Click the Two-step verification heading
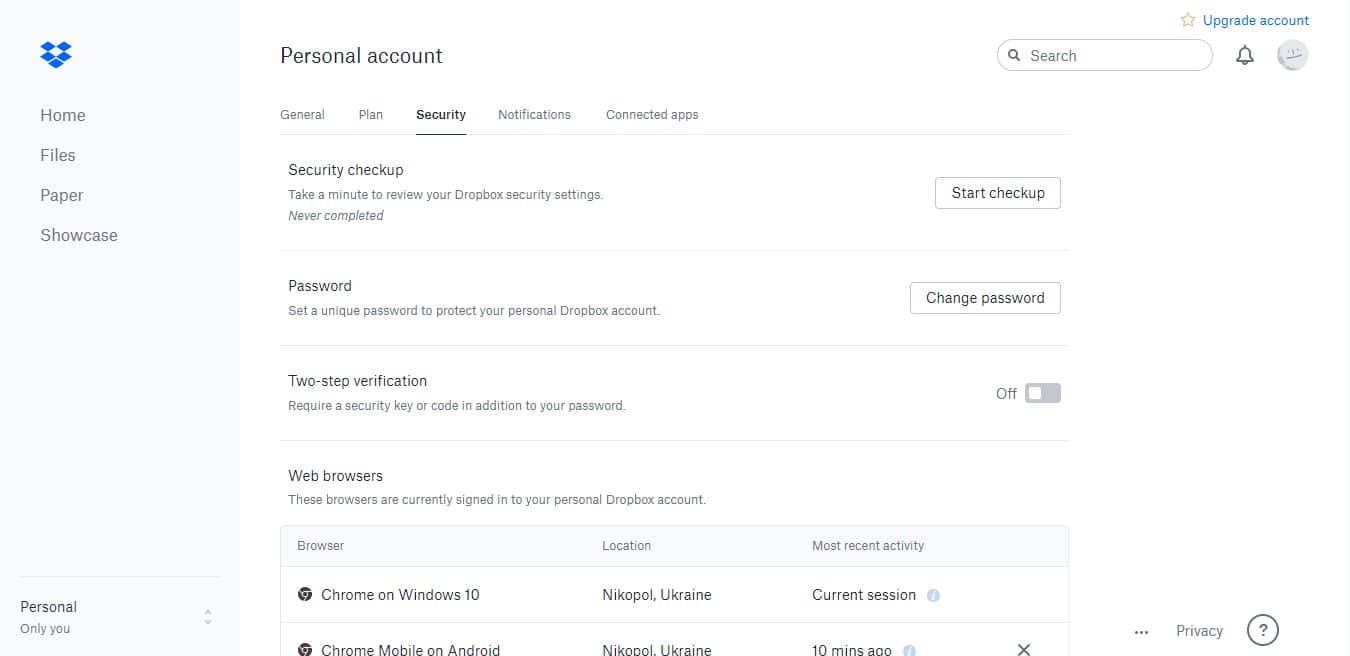Viewport: 1350px width, 656px height. 358,381
